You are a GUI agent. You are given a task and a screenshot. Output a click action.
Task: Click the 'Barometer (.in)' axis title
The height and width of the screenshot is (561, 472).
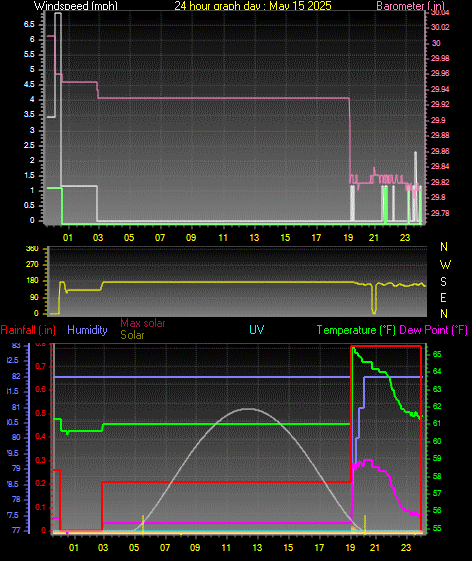(410, 5)
